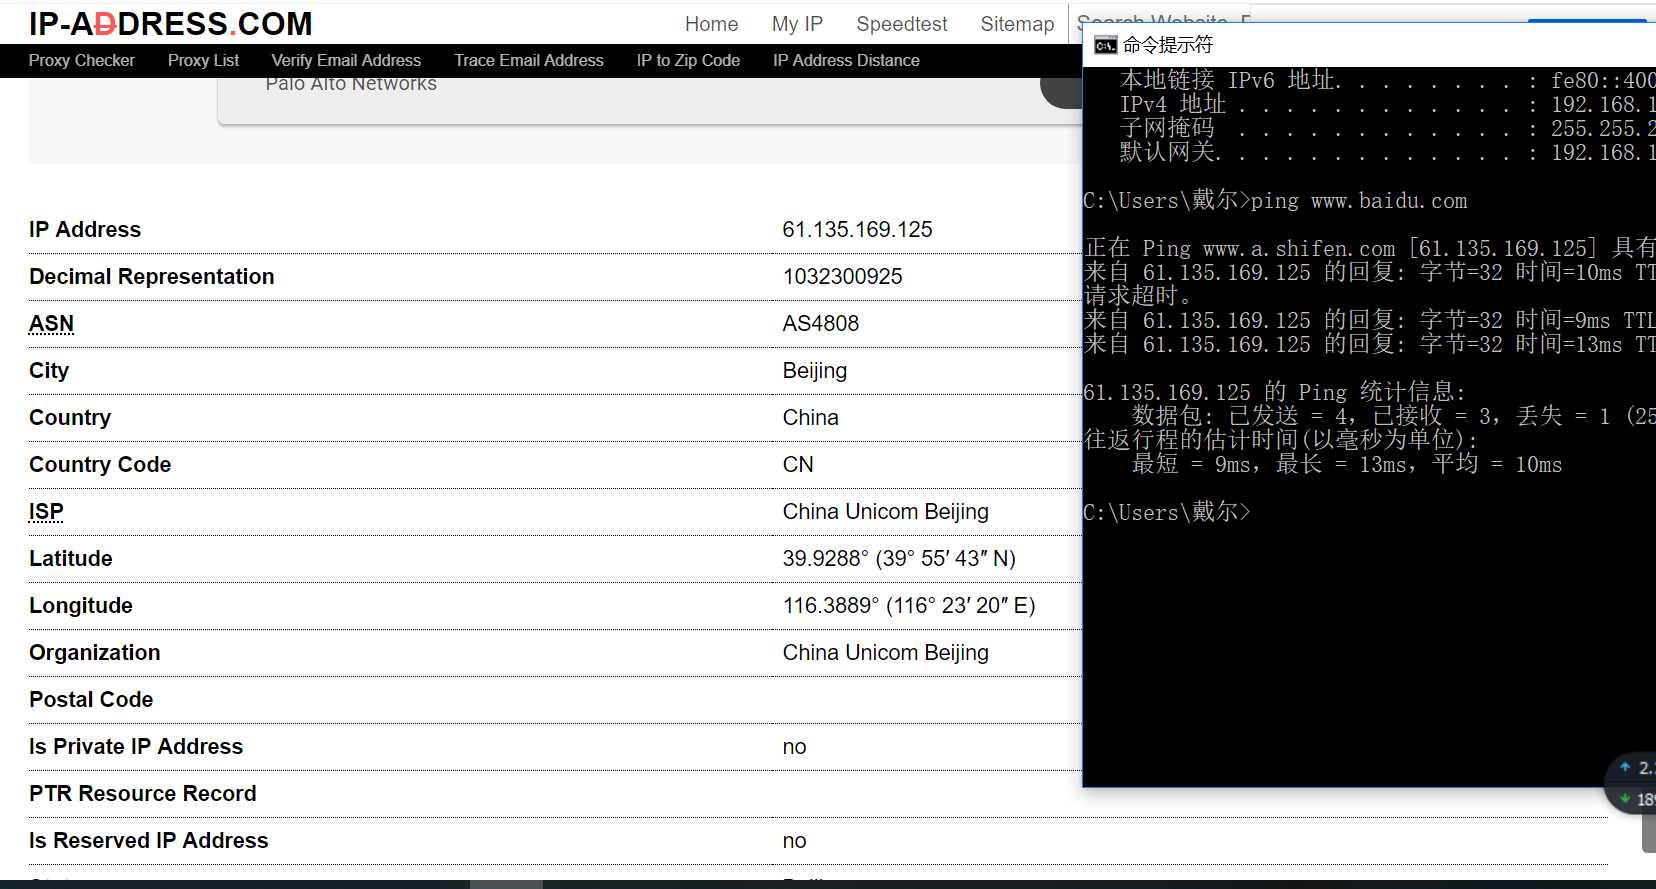Select decimal value 1032300925
1656x889 pixels.
842,276
